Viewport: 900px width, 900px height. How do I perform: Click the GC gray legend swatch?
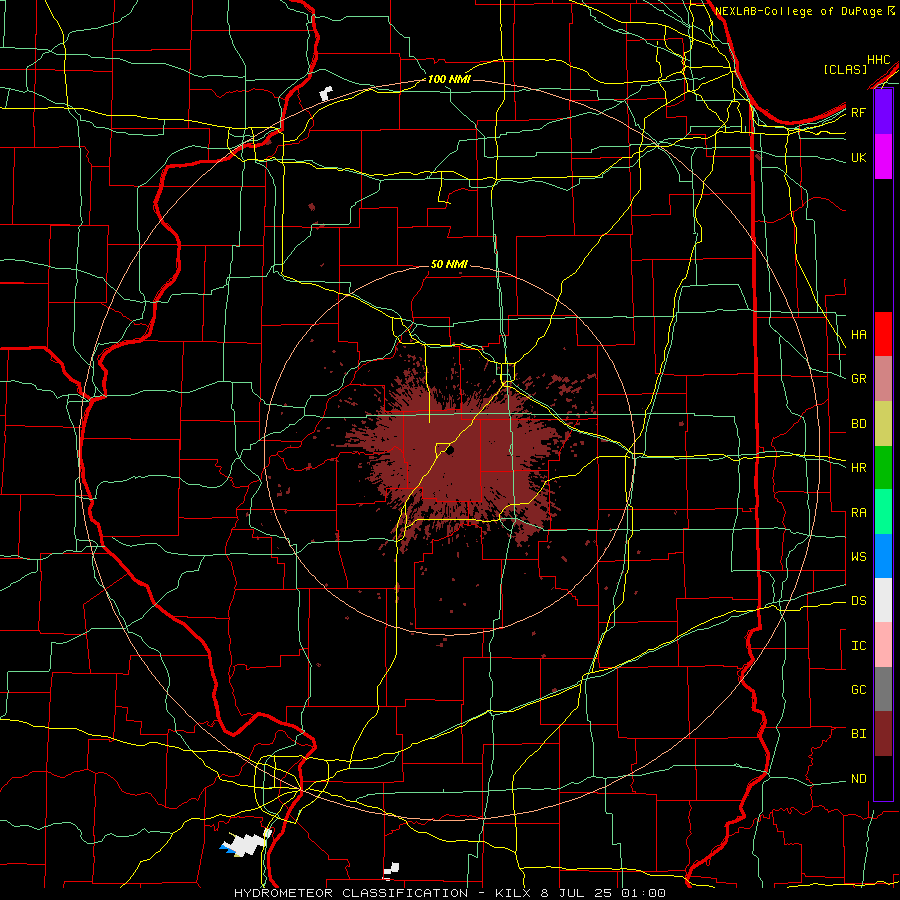tap(883, 689)
